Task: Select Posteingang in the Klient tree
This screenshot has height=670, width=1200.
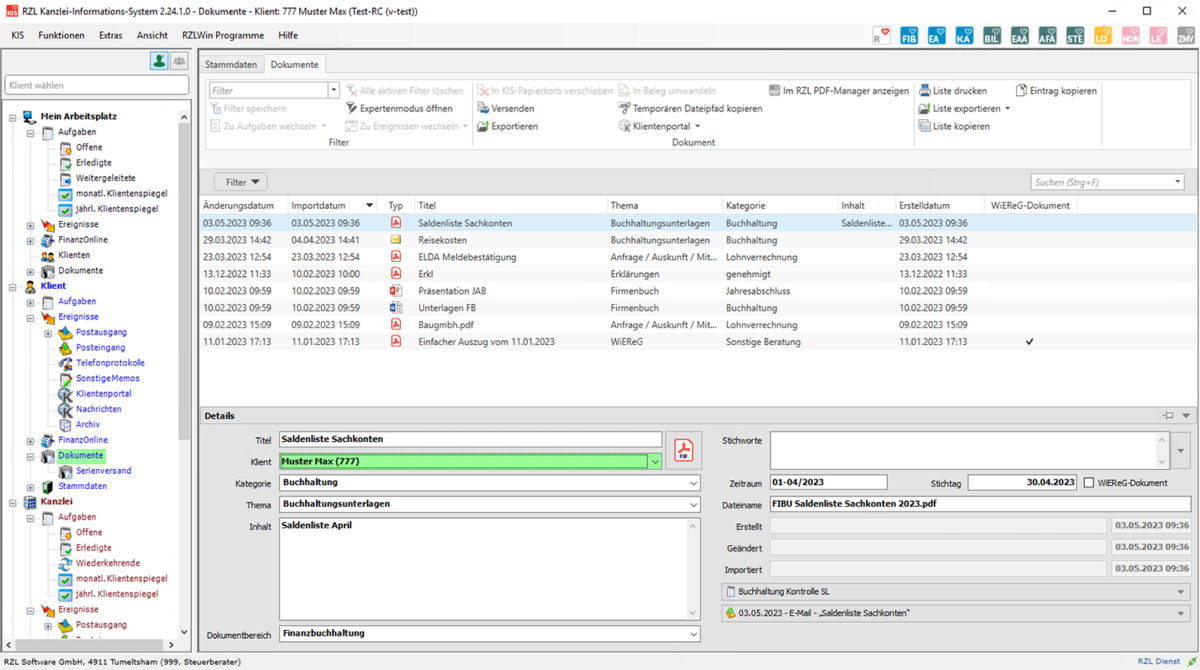Action: [101, 347]
